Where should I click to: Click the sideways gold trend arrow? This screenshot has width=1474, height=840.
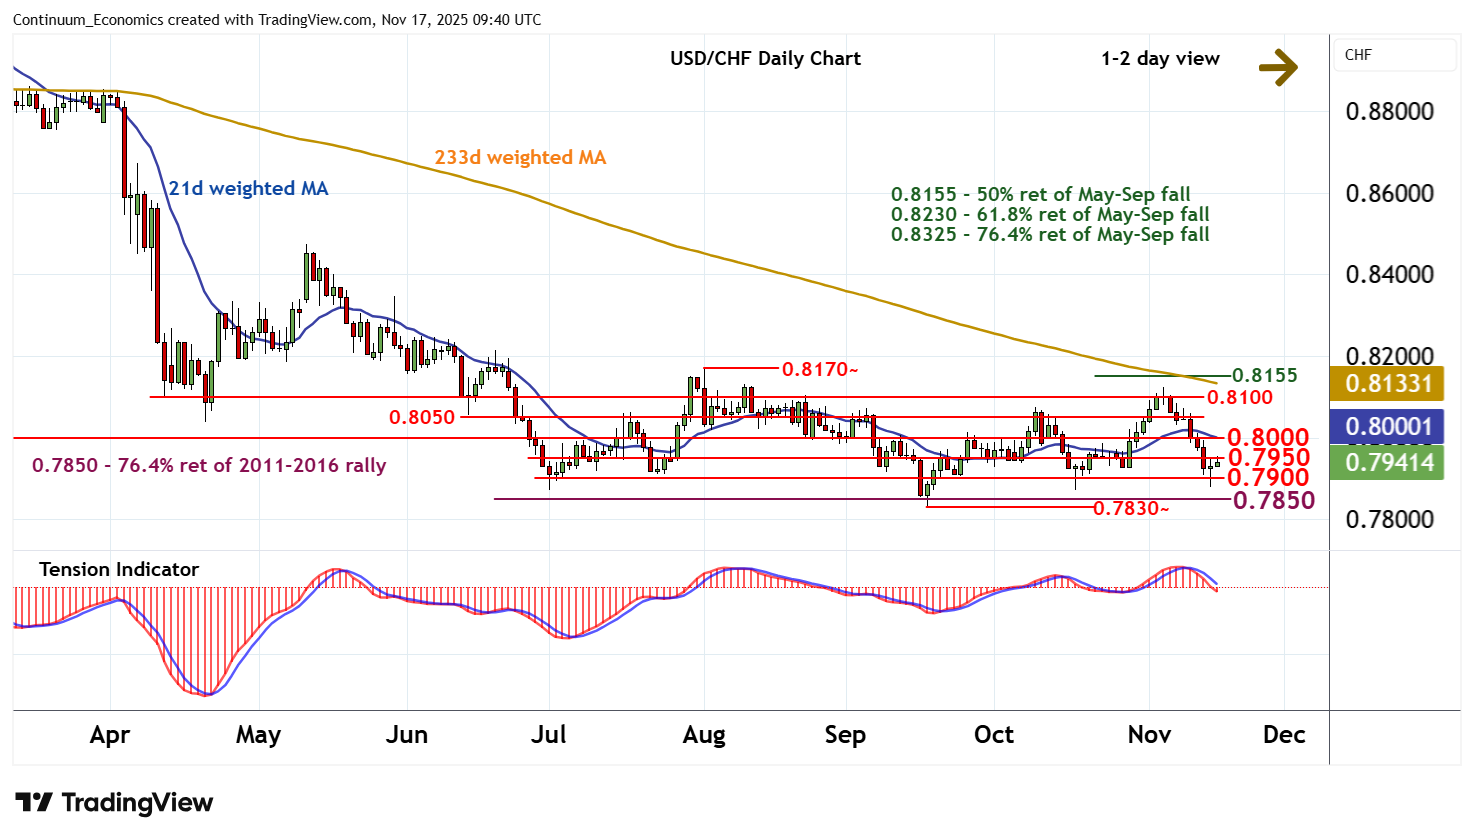tap(1277, 67)
